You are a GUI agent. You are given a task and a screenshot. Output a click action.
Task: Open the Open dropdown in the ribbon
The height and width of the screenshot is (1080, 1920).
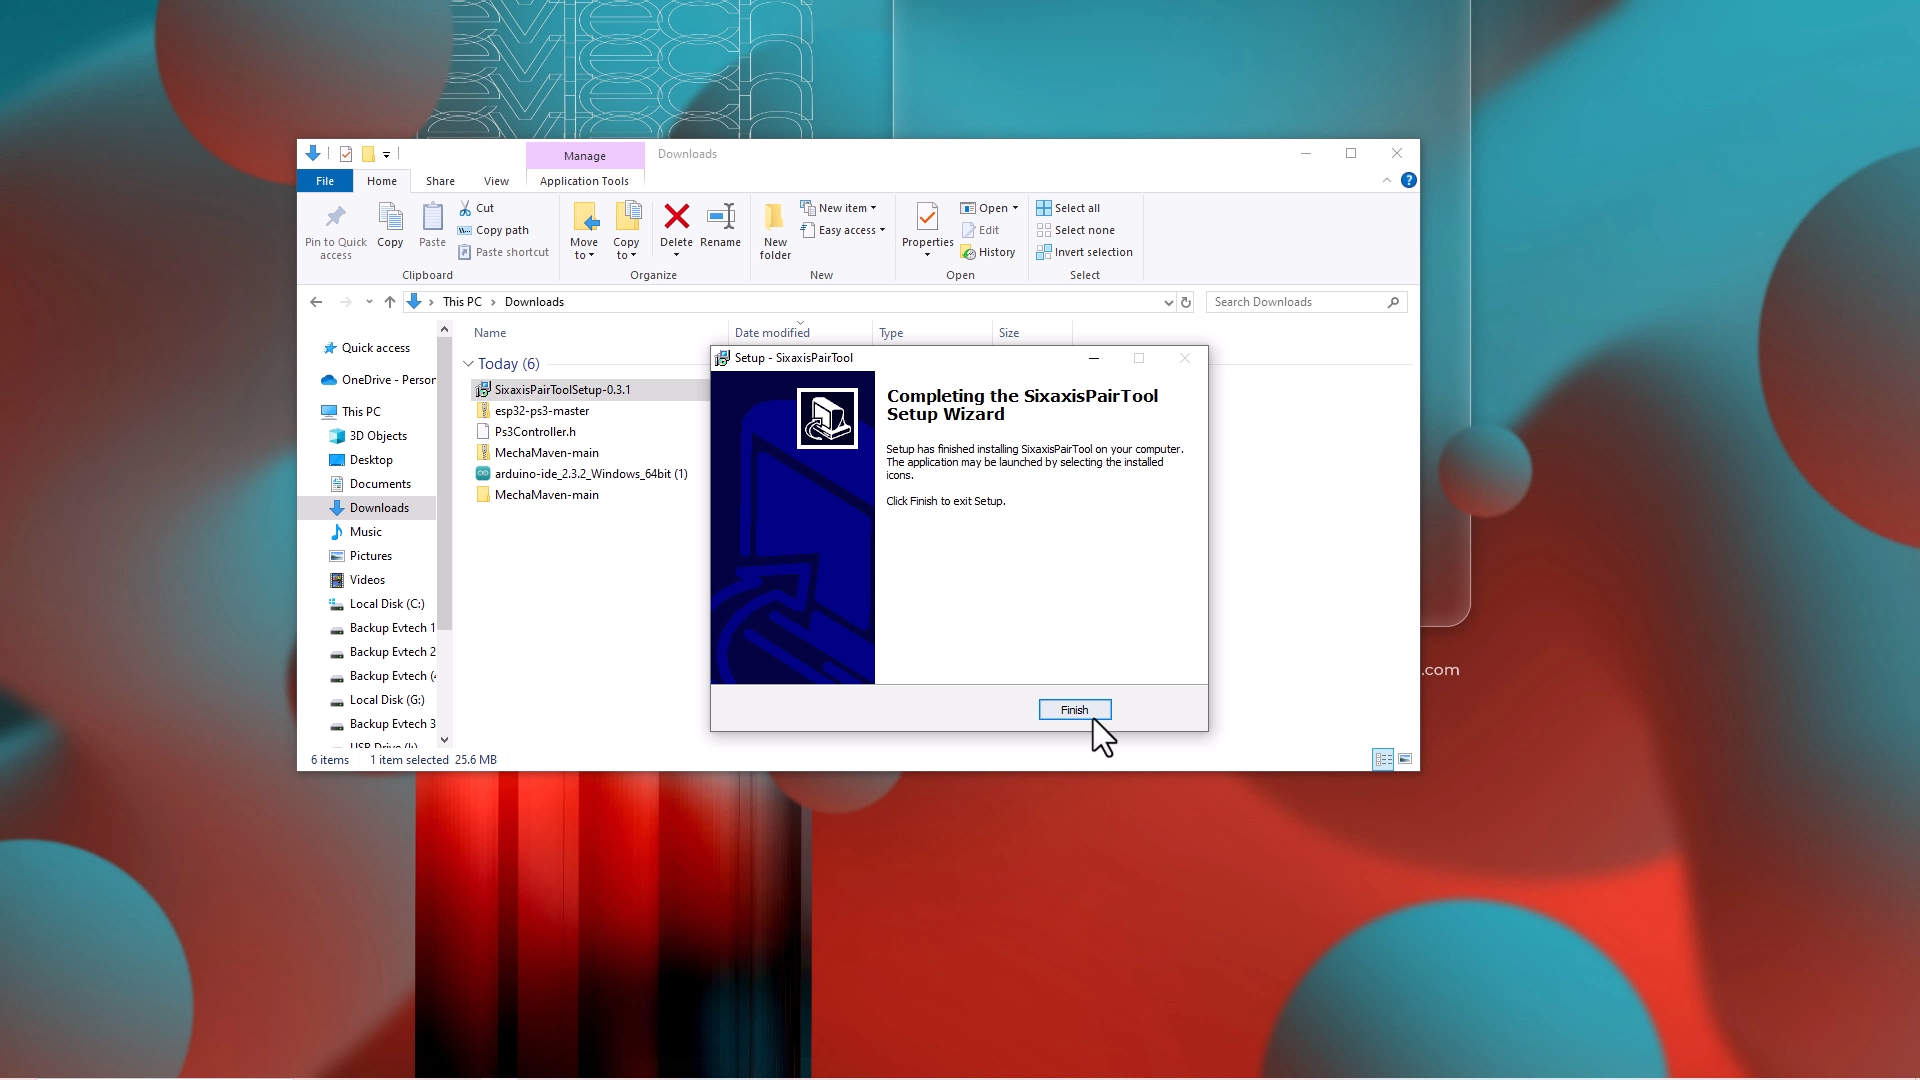(x=989, y=208)
